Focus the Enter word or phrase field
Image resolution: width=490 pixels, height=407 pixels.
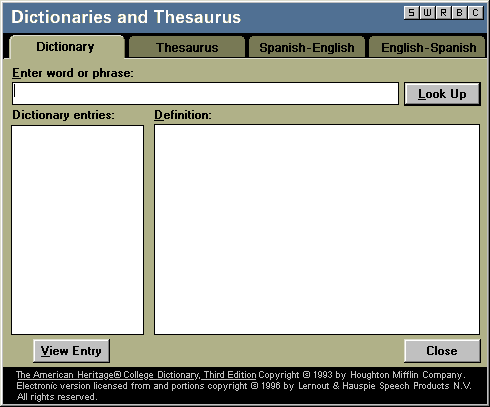tap(205, 94)
